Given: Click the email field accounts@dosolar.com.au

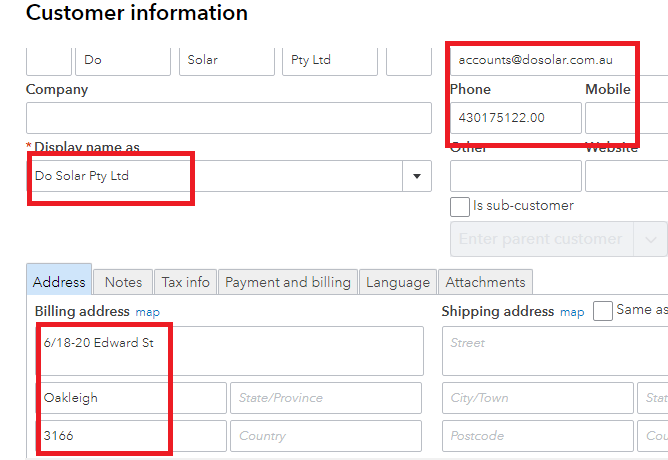Looking at the screenshot, I should 559,61.
